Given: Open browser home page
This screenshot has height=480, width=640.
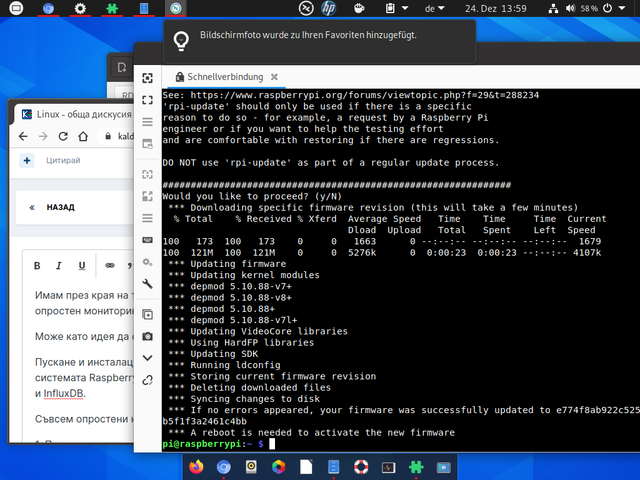Looking at the screenshot, I should pyautogui.click(x=83, y=136).
